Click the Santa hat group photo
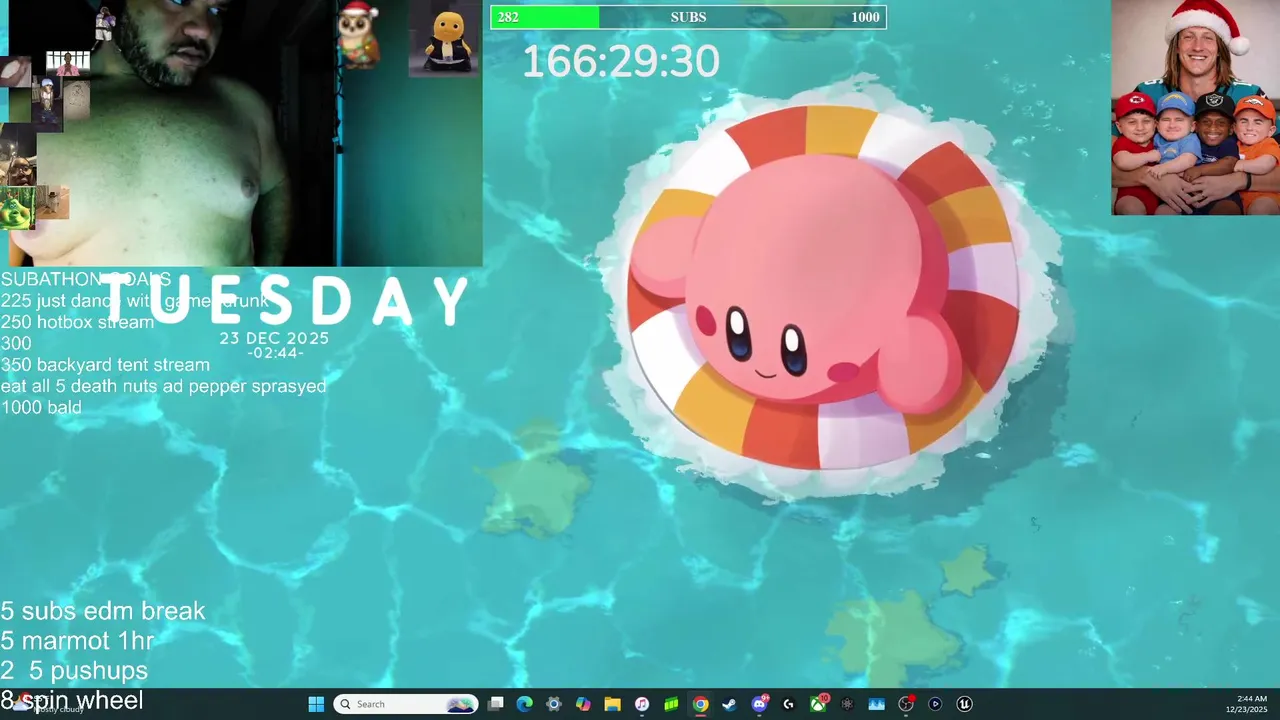The width and height of the screenshot is (1280, 720). 1195,107
